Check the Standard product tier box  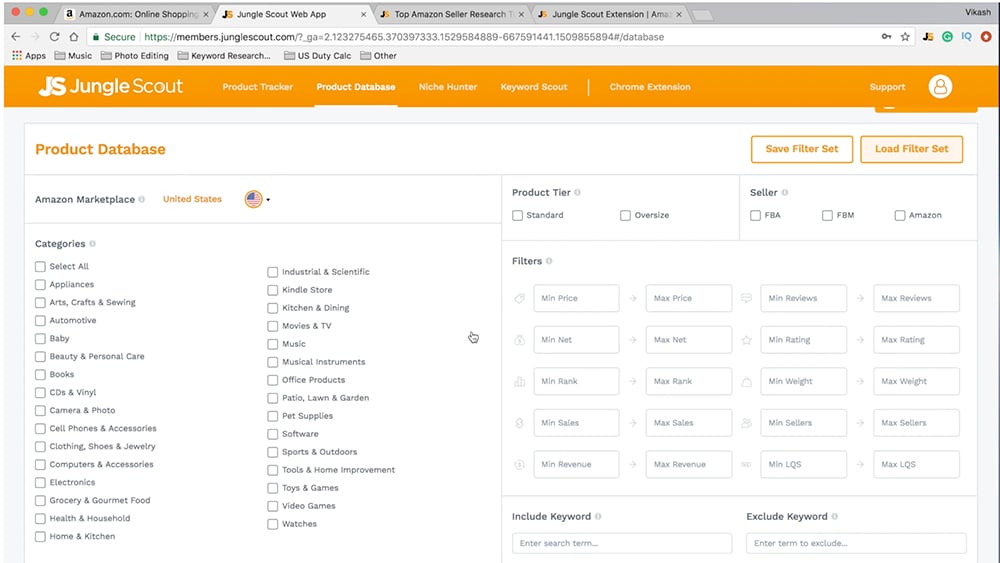[x=517, y=216]
